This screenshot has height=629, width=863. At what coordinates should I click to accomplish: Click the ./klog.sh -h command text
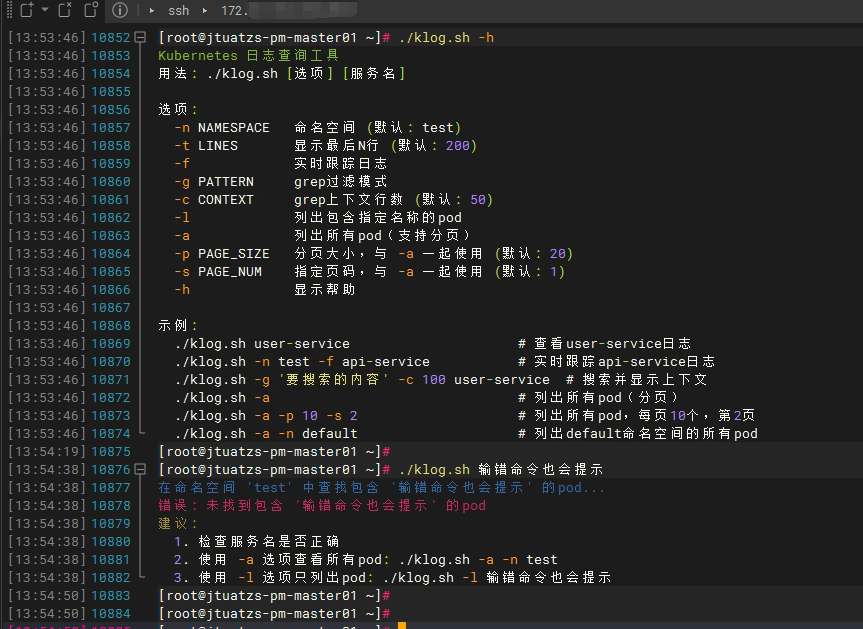tap(446, 38)
